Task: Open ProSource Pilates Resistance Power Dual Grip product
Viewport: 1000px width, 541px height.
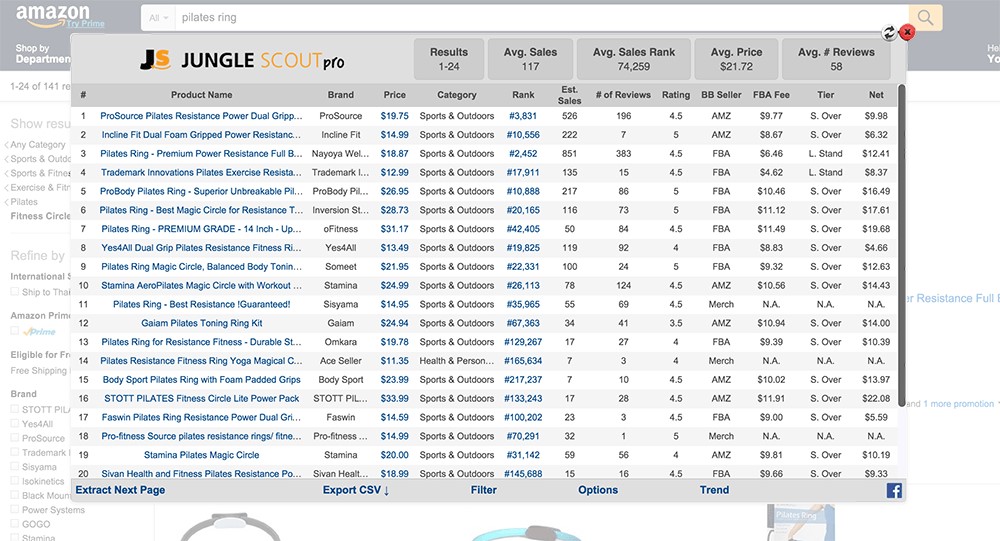Action: coord(202,116)
